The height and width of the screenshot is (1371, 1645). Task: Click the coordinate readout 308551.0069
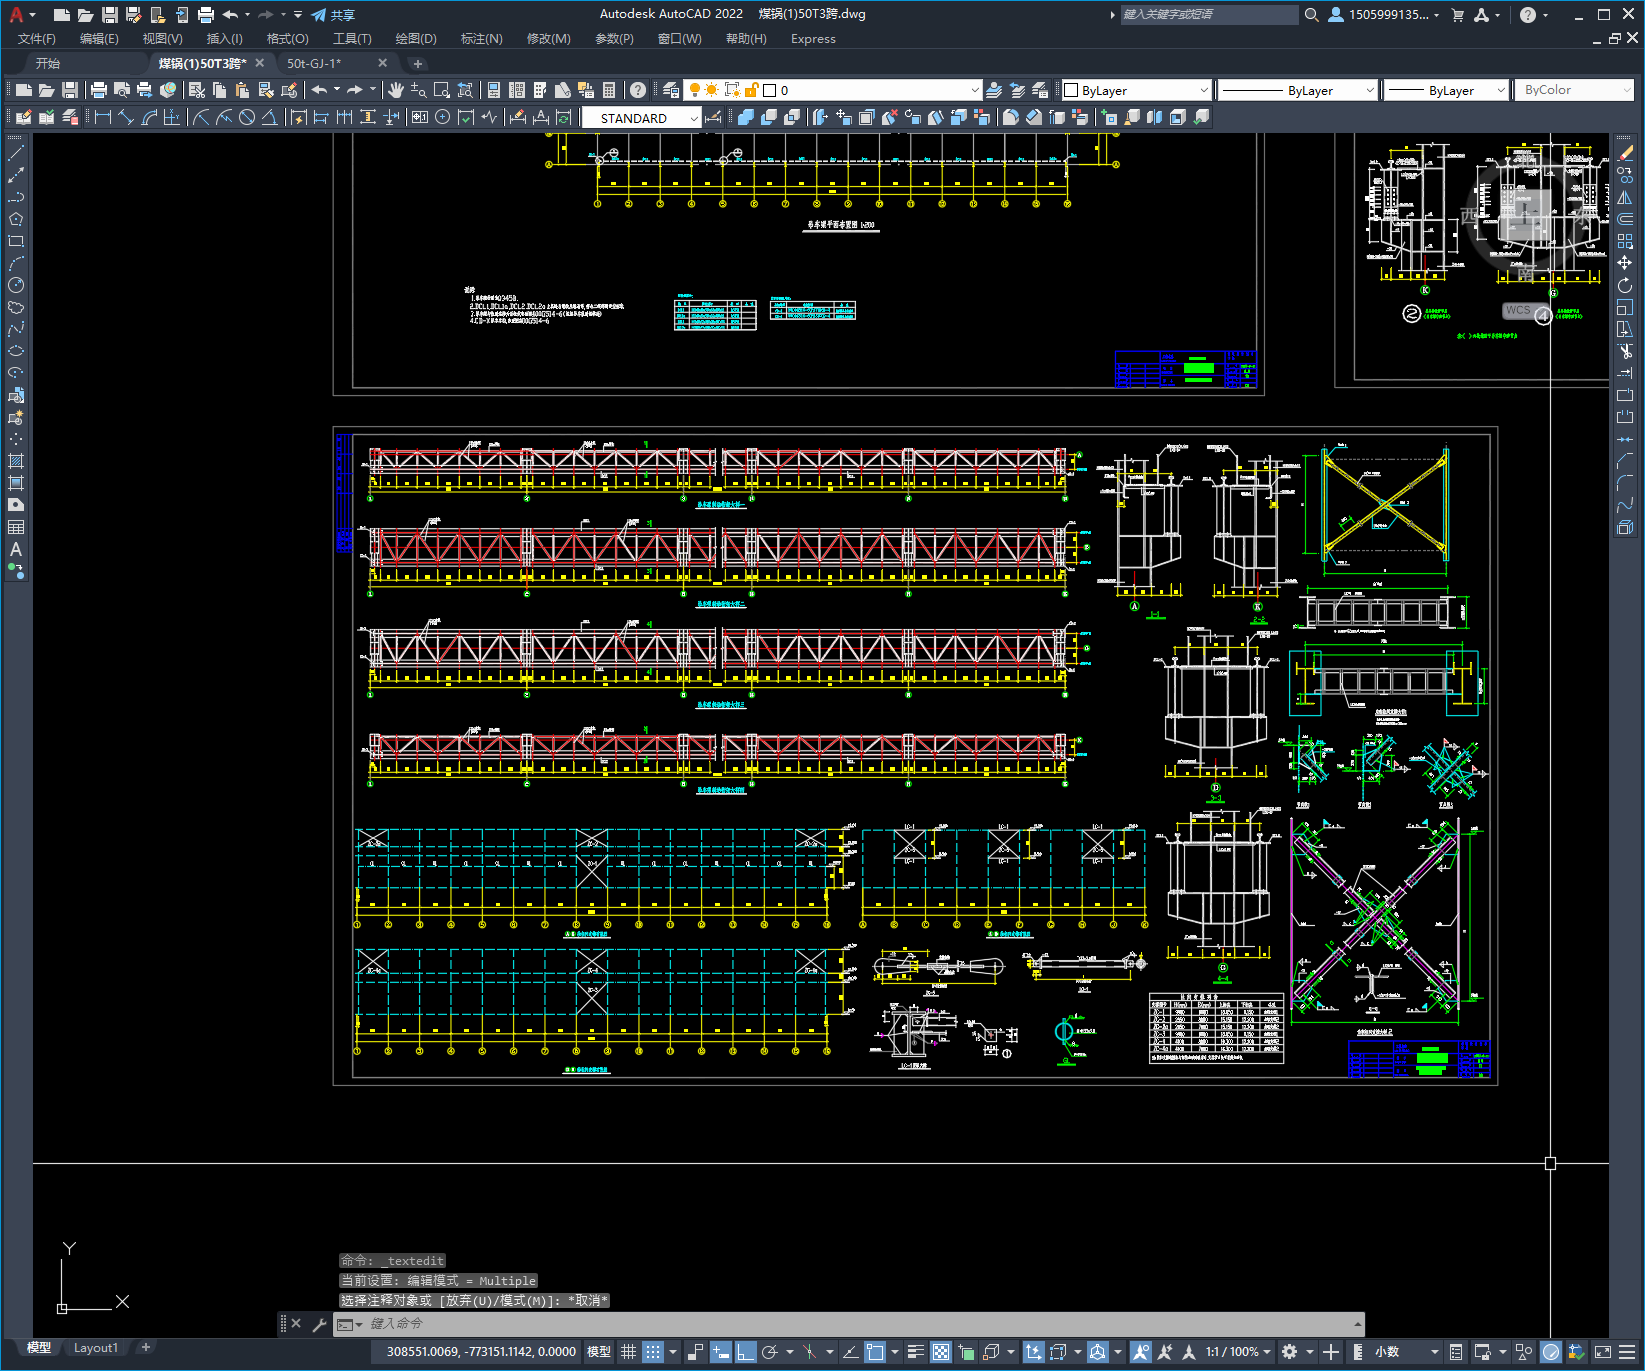click(x=481, y=1351)
